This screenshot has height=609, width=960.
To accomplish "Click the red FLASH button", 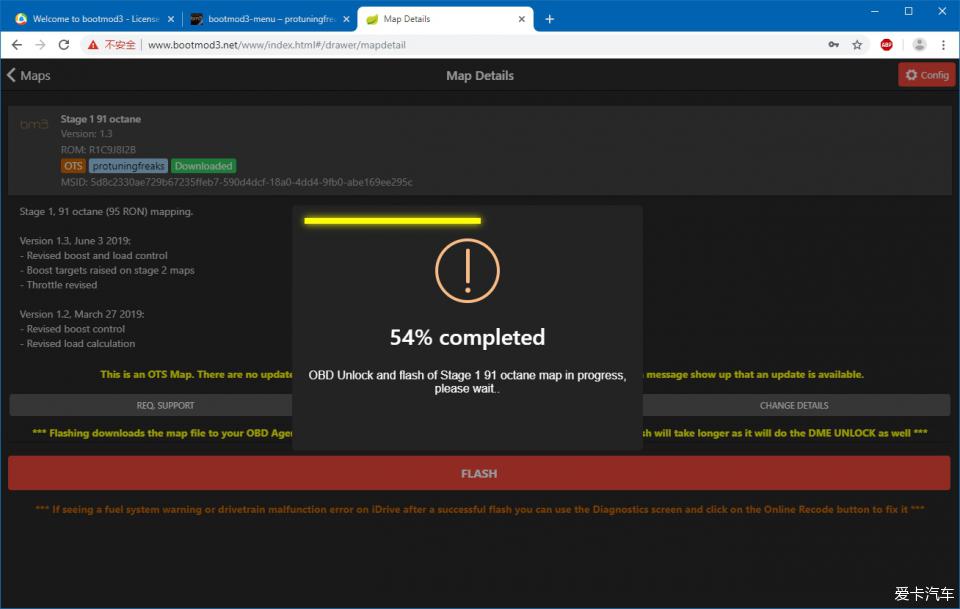I will coord(479,473).
